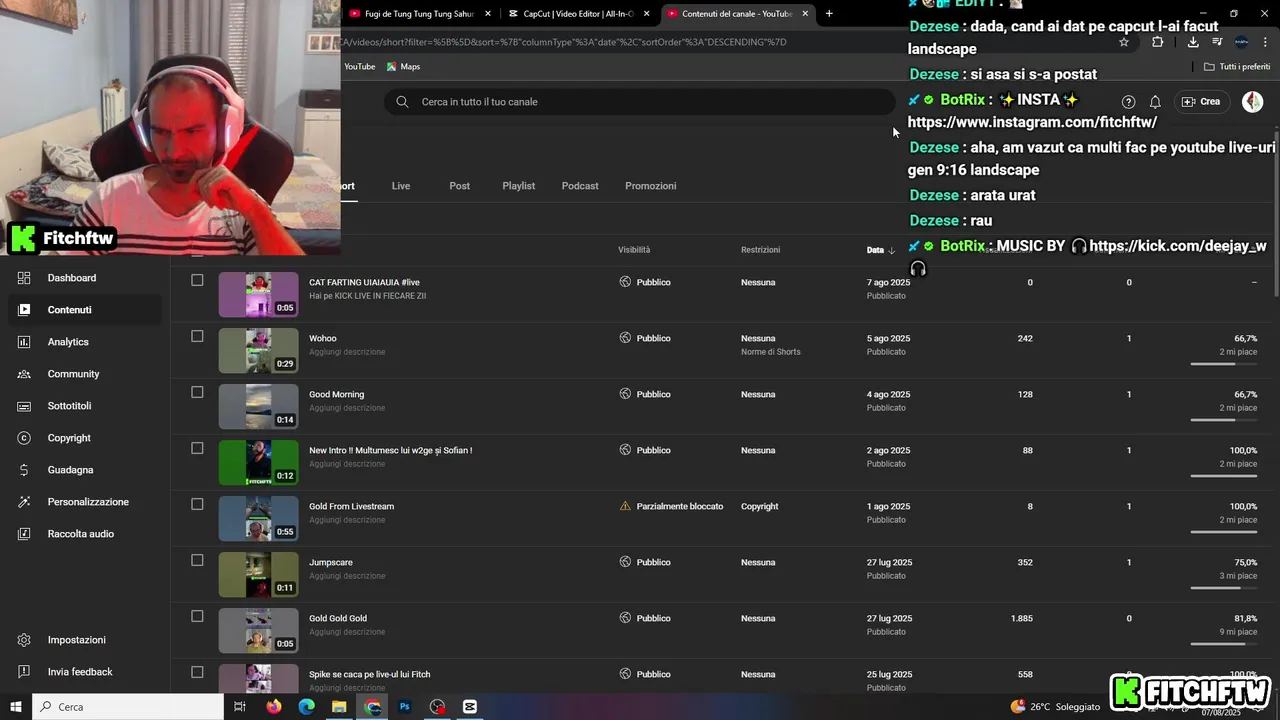The width and height of the screenshot is (1280, 720).
Task: Select the New Intro video checkbox
Action: (197, 449)
